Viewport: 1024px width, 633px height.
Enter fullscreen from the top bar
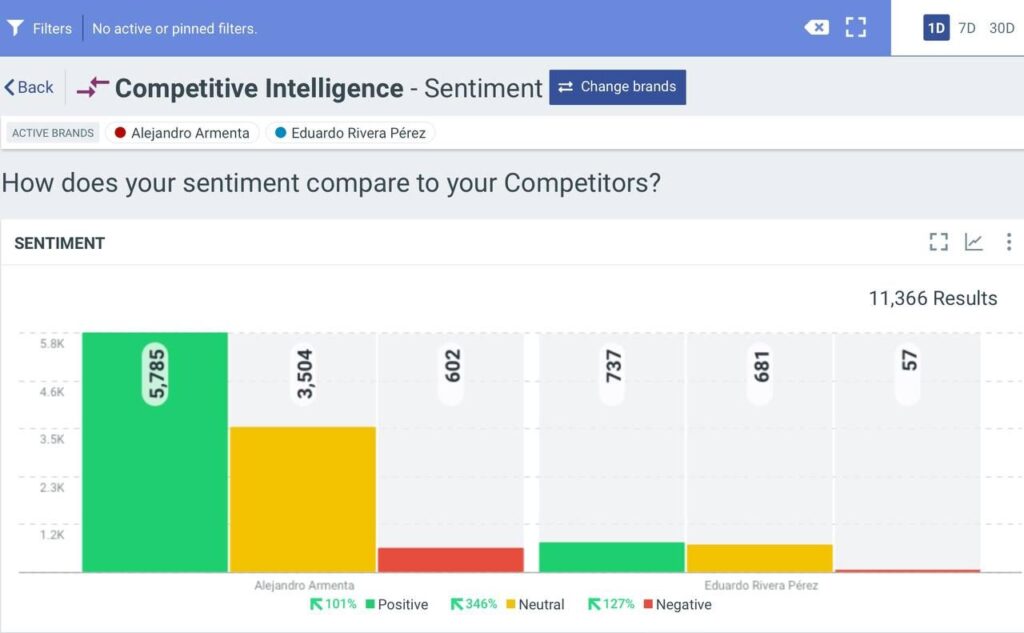coord(855,28)
